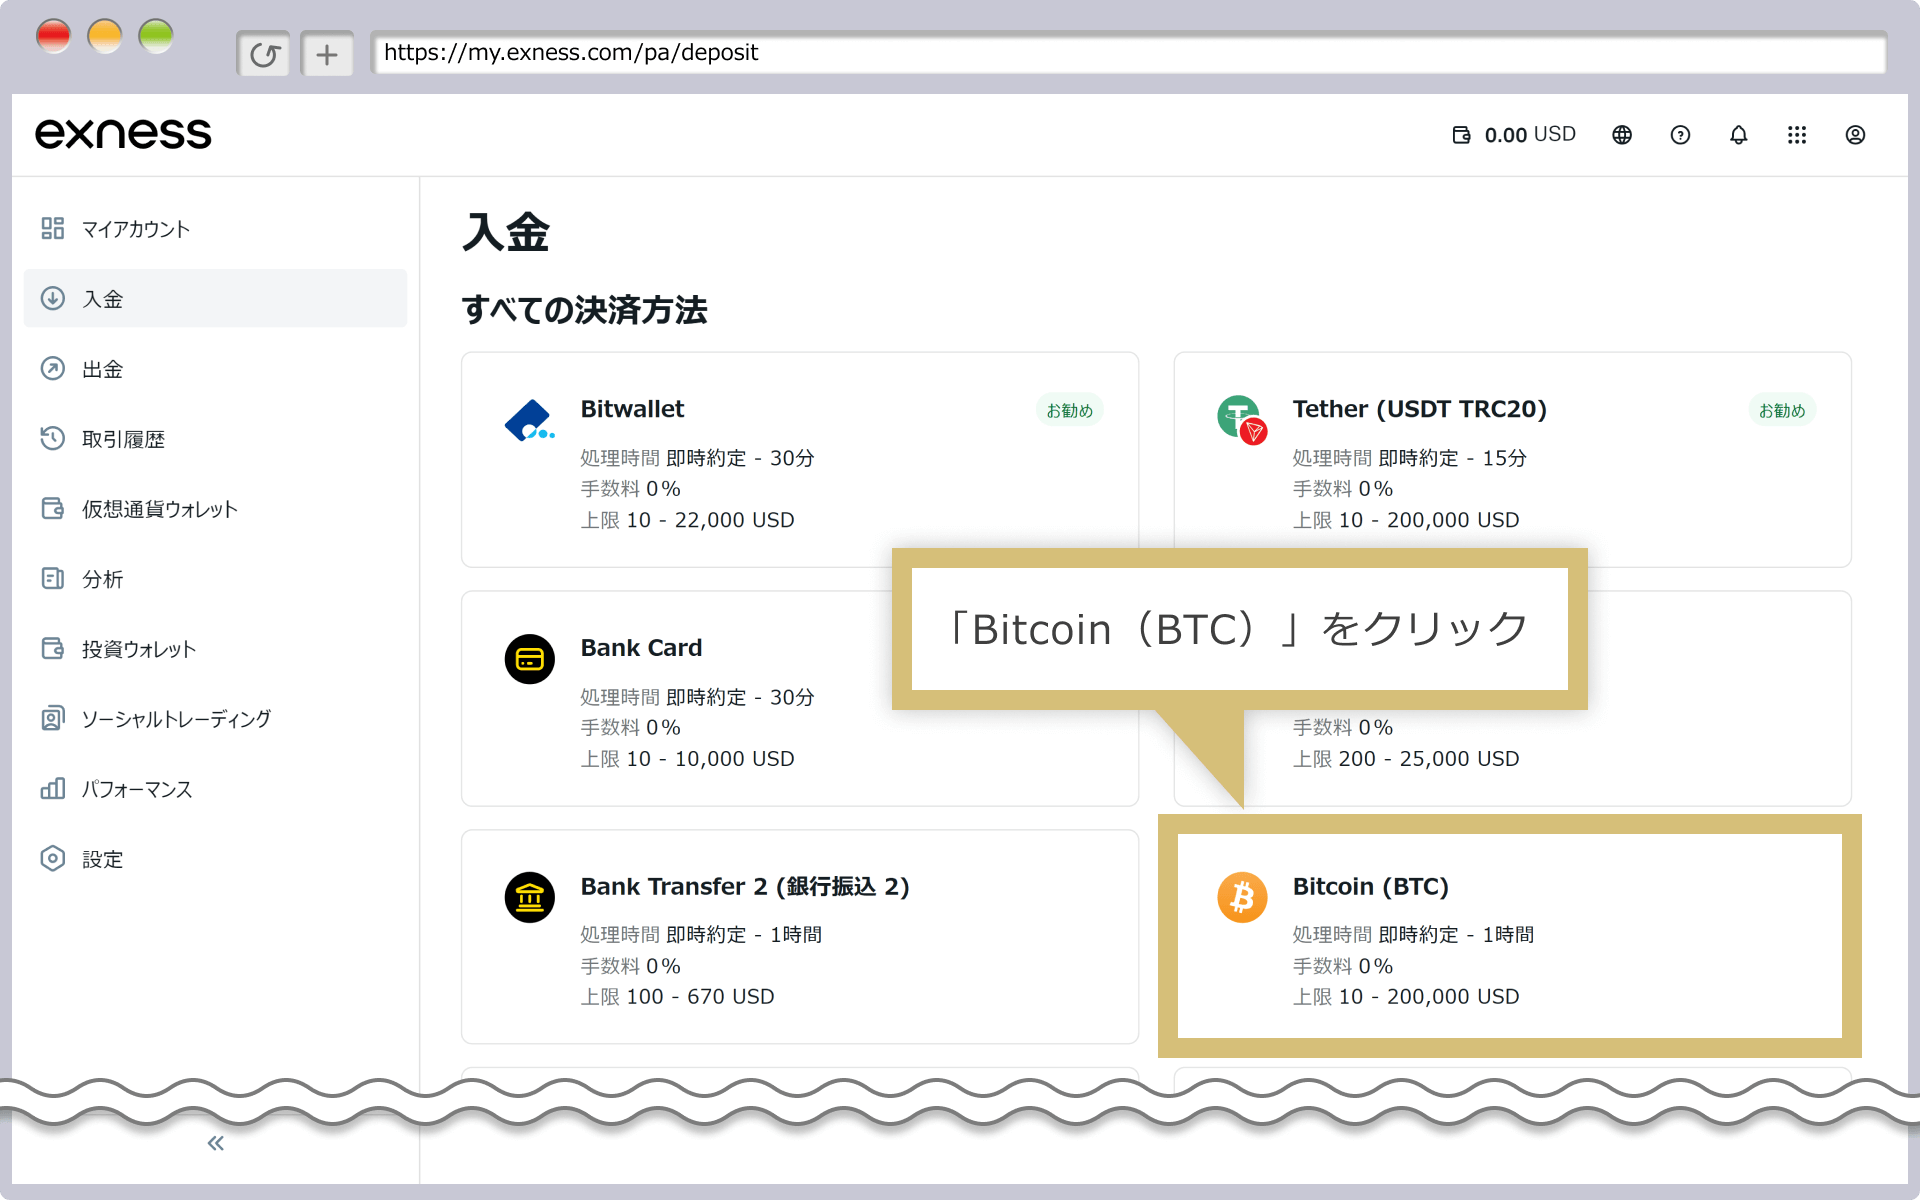Click the 入金 page heading

(x=506, y=233)
